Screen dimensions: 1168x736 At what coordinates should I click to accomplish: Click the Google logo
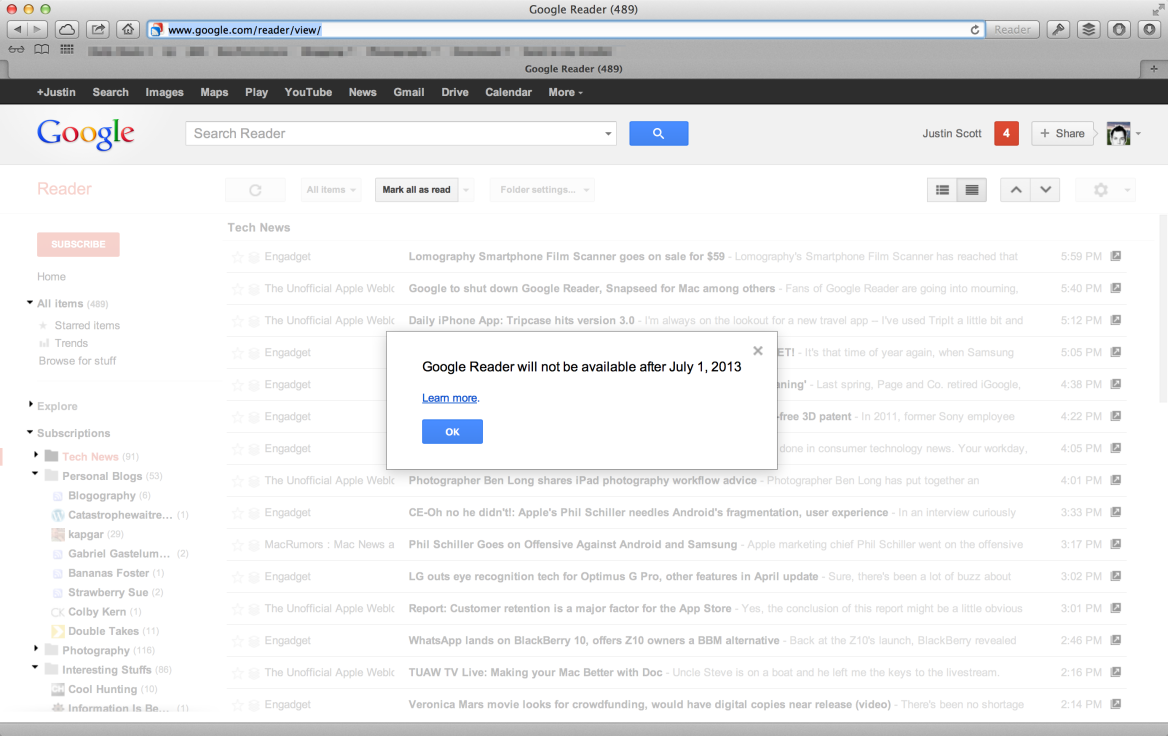click(x=86, y=134)
